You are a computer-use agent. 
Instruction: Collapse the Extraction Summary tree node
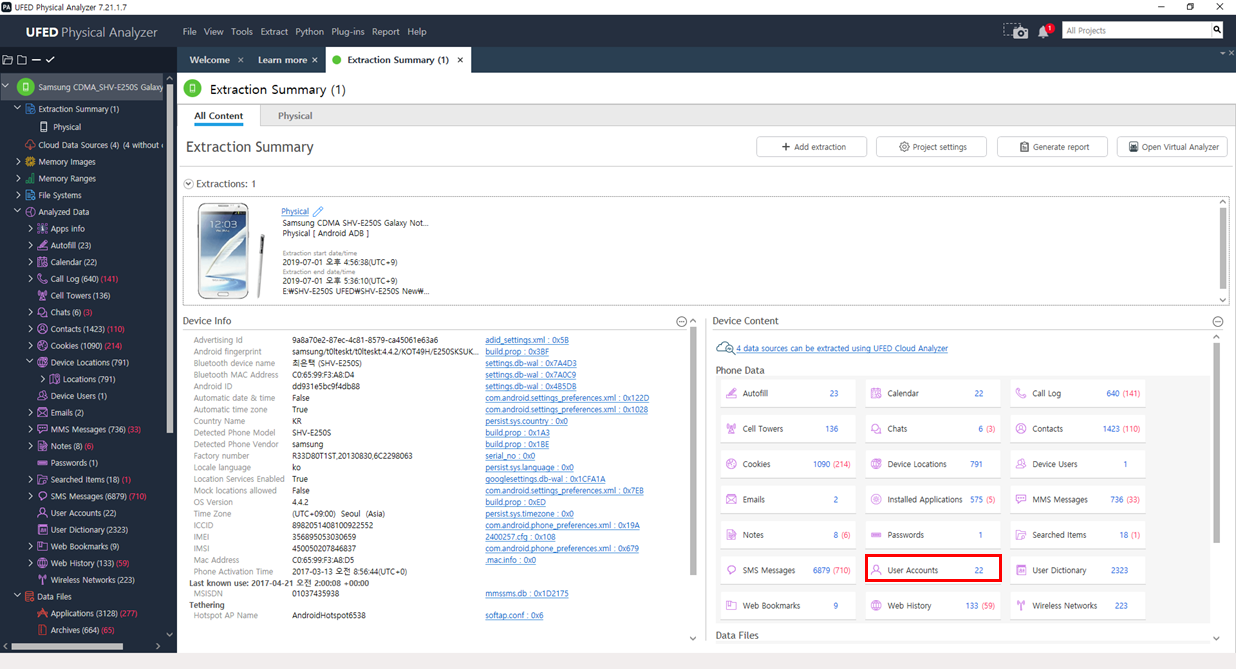click(18, 109)
